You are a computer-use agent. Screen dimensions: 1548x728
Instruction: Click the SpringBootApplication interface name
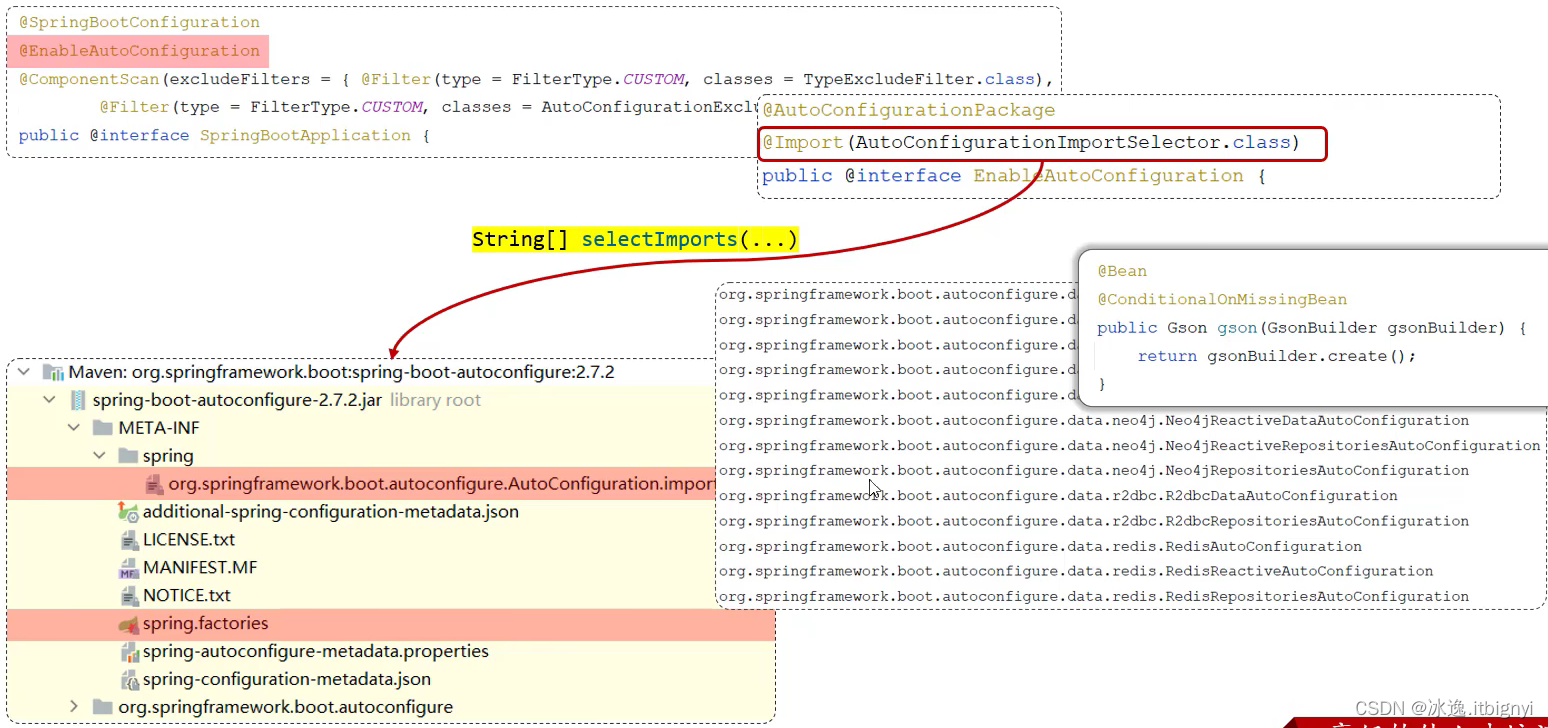[305, 135]
